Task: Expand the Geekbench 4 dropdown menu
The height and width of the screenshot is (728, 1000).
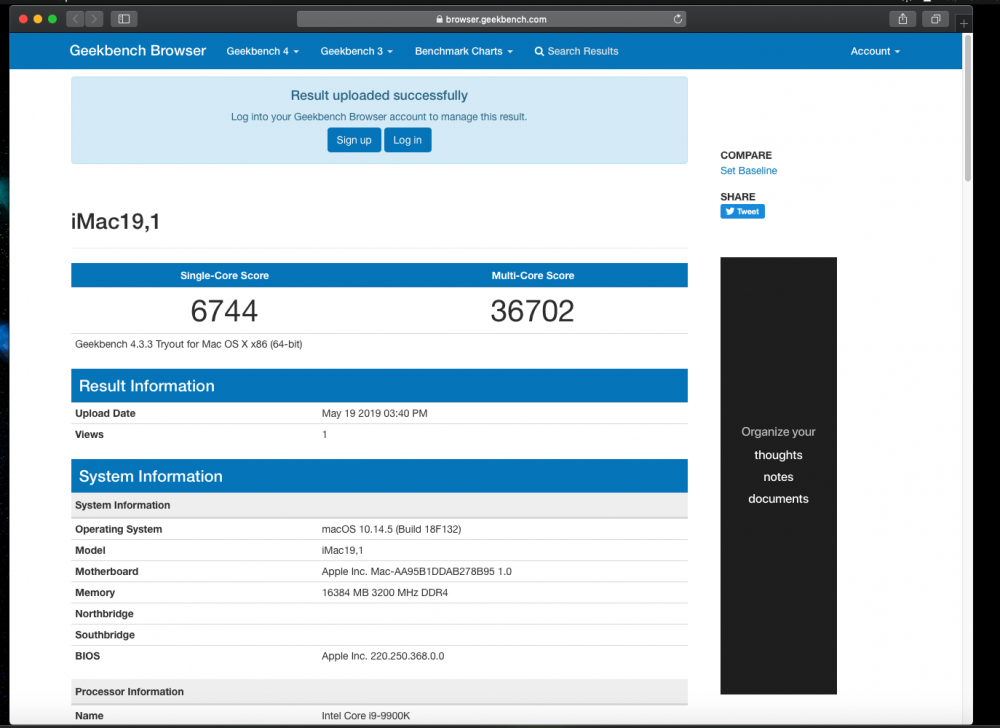Action: pos(263,51)
